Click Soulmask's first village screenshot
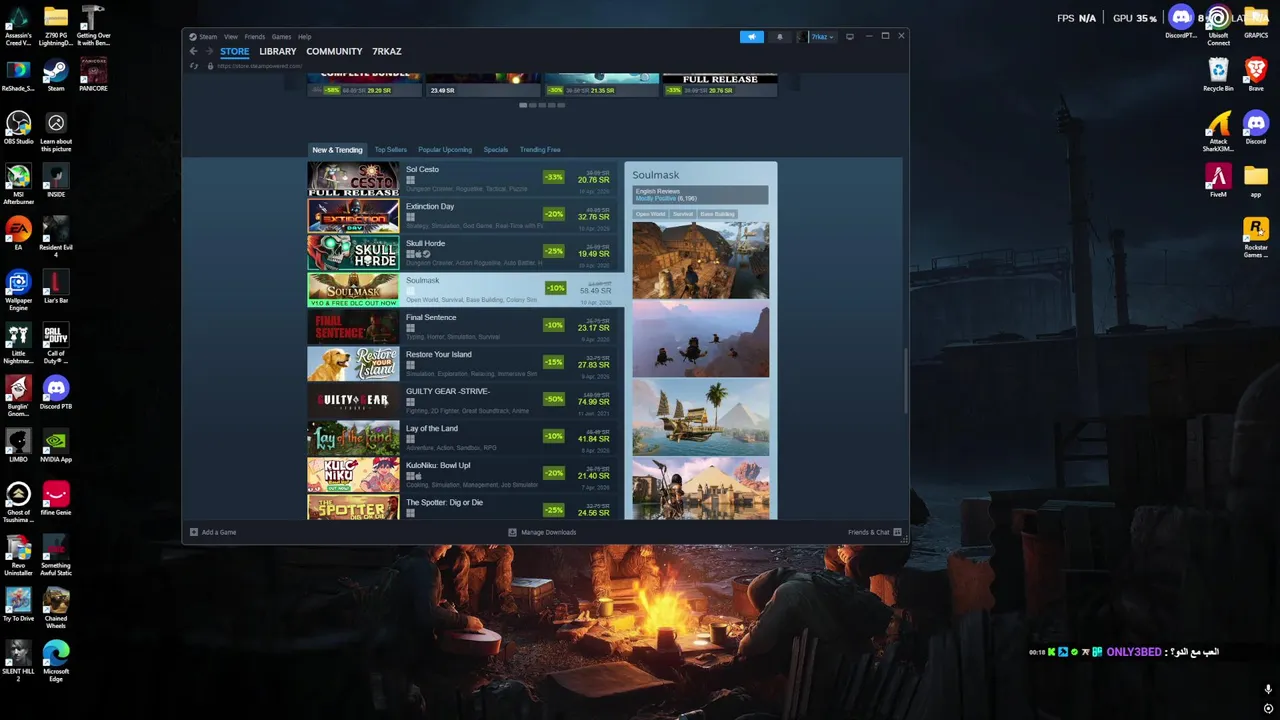 [x=701, y=260]
